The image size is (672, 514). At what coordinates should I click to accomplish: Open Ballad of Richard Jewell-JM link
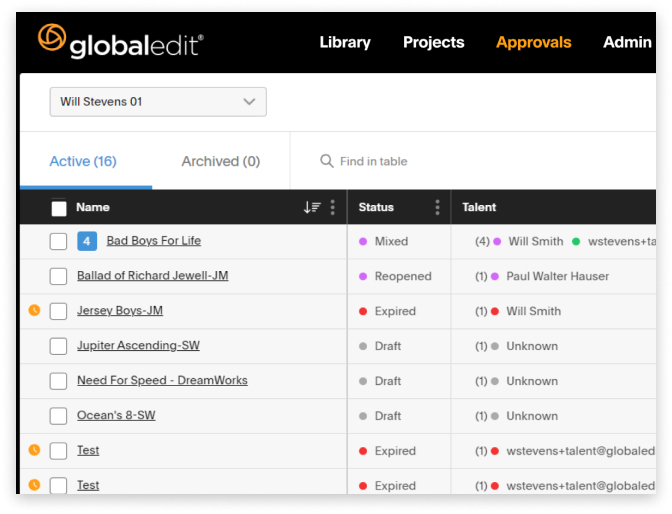pos(153,275)
